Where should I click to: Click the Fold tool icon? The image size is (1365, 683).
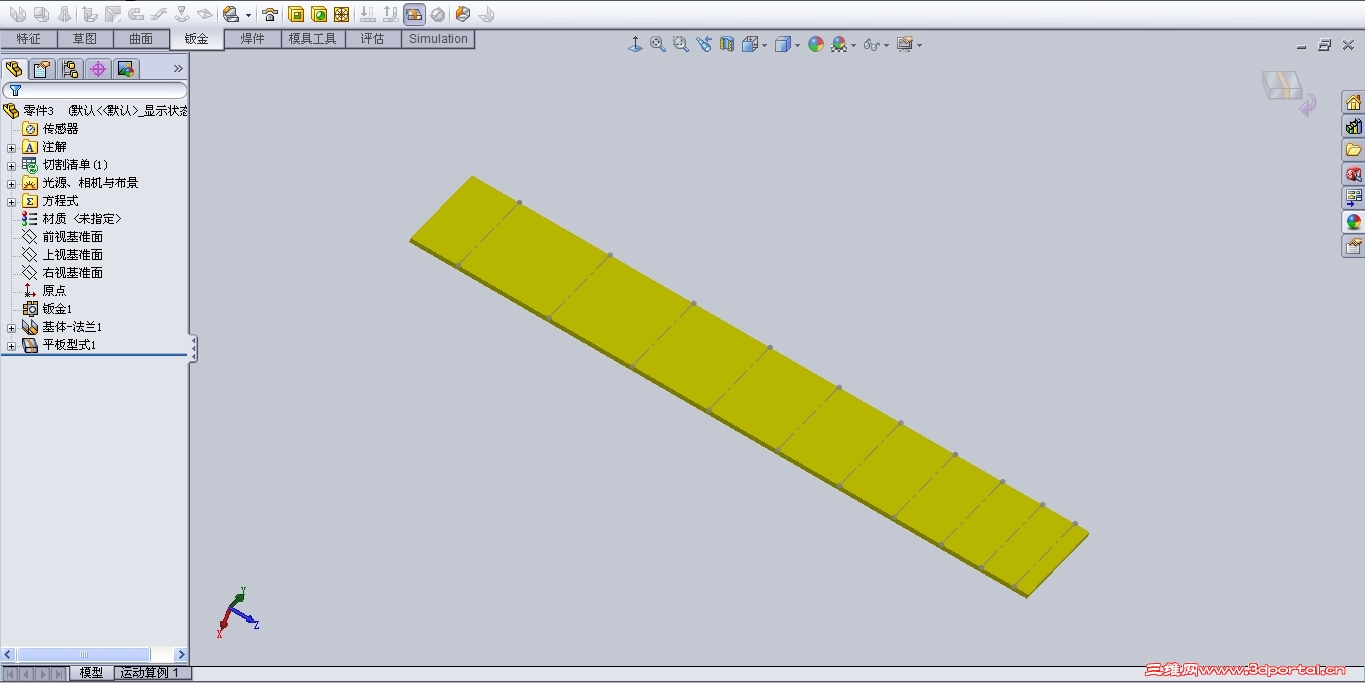[390, 14]
